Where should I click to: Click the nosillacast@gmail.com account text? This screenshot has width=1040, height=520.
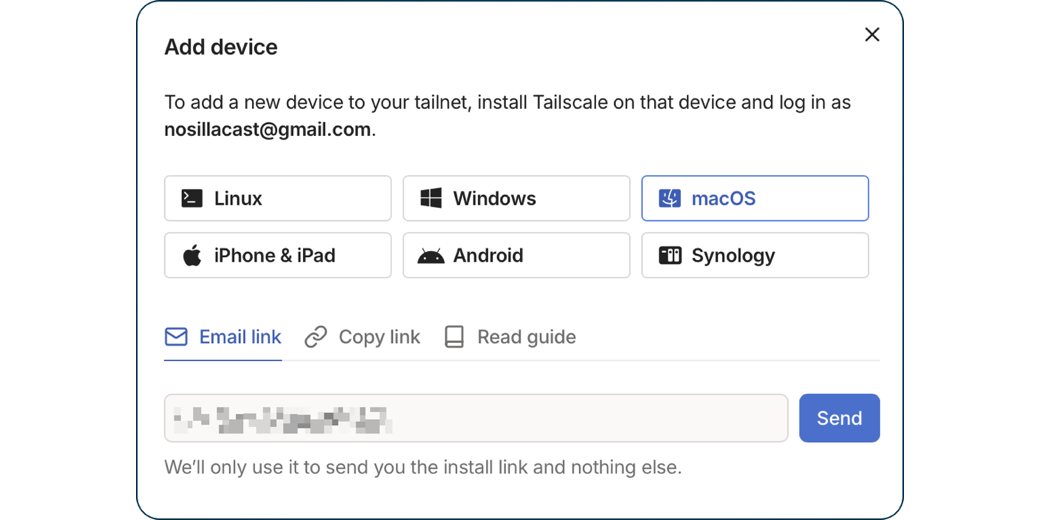pyautogui.click(x=267, y=129)
